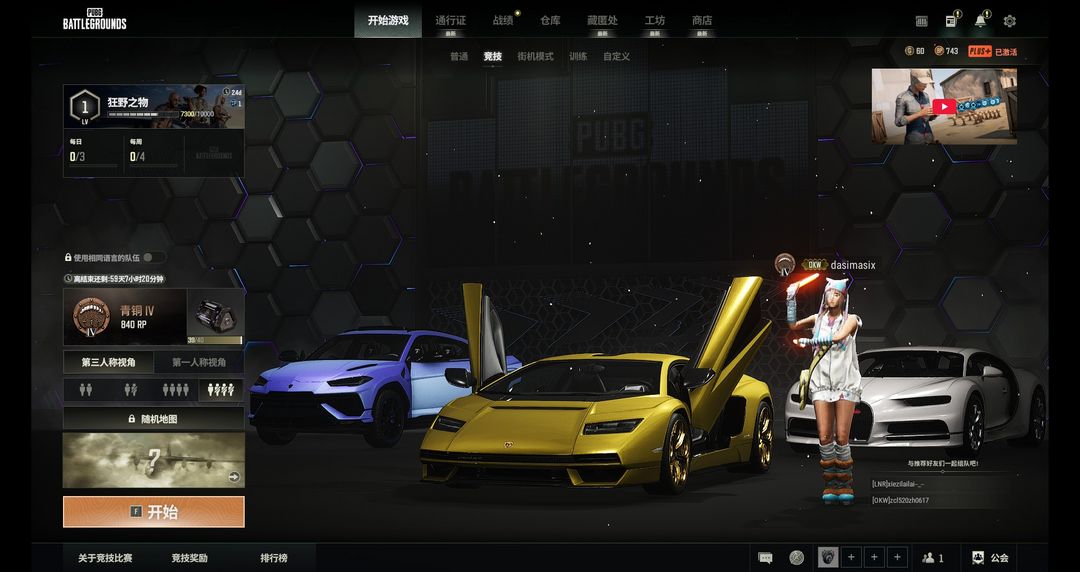Select the four-person squad-size icon
1080x572 pixels.
point(176,390)
